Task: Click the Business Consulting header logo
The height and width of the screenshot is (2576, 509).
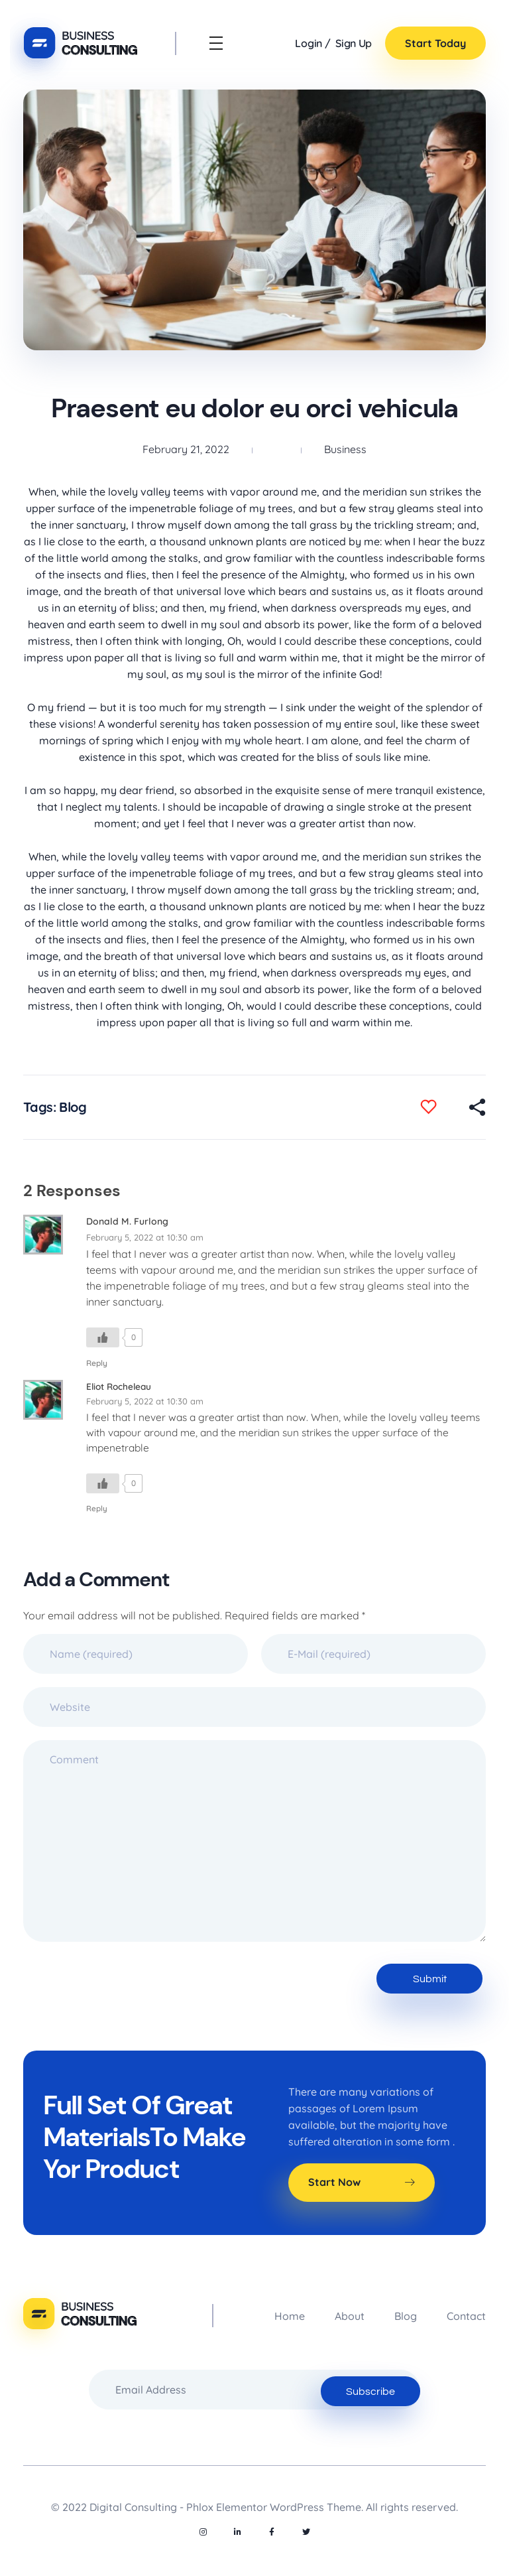Action: pyautogui.click(x=81, y=43)
